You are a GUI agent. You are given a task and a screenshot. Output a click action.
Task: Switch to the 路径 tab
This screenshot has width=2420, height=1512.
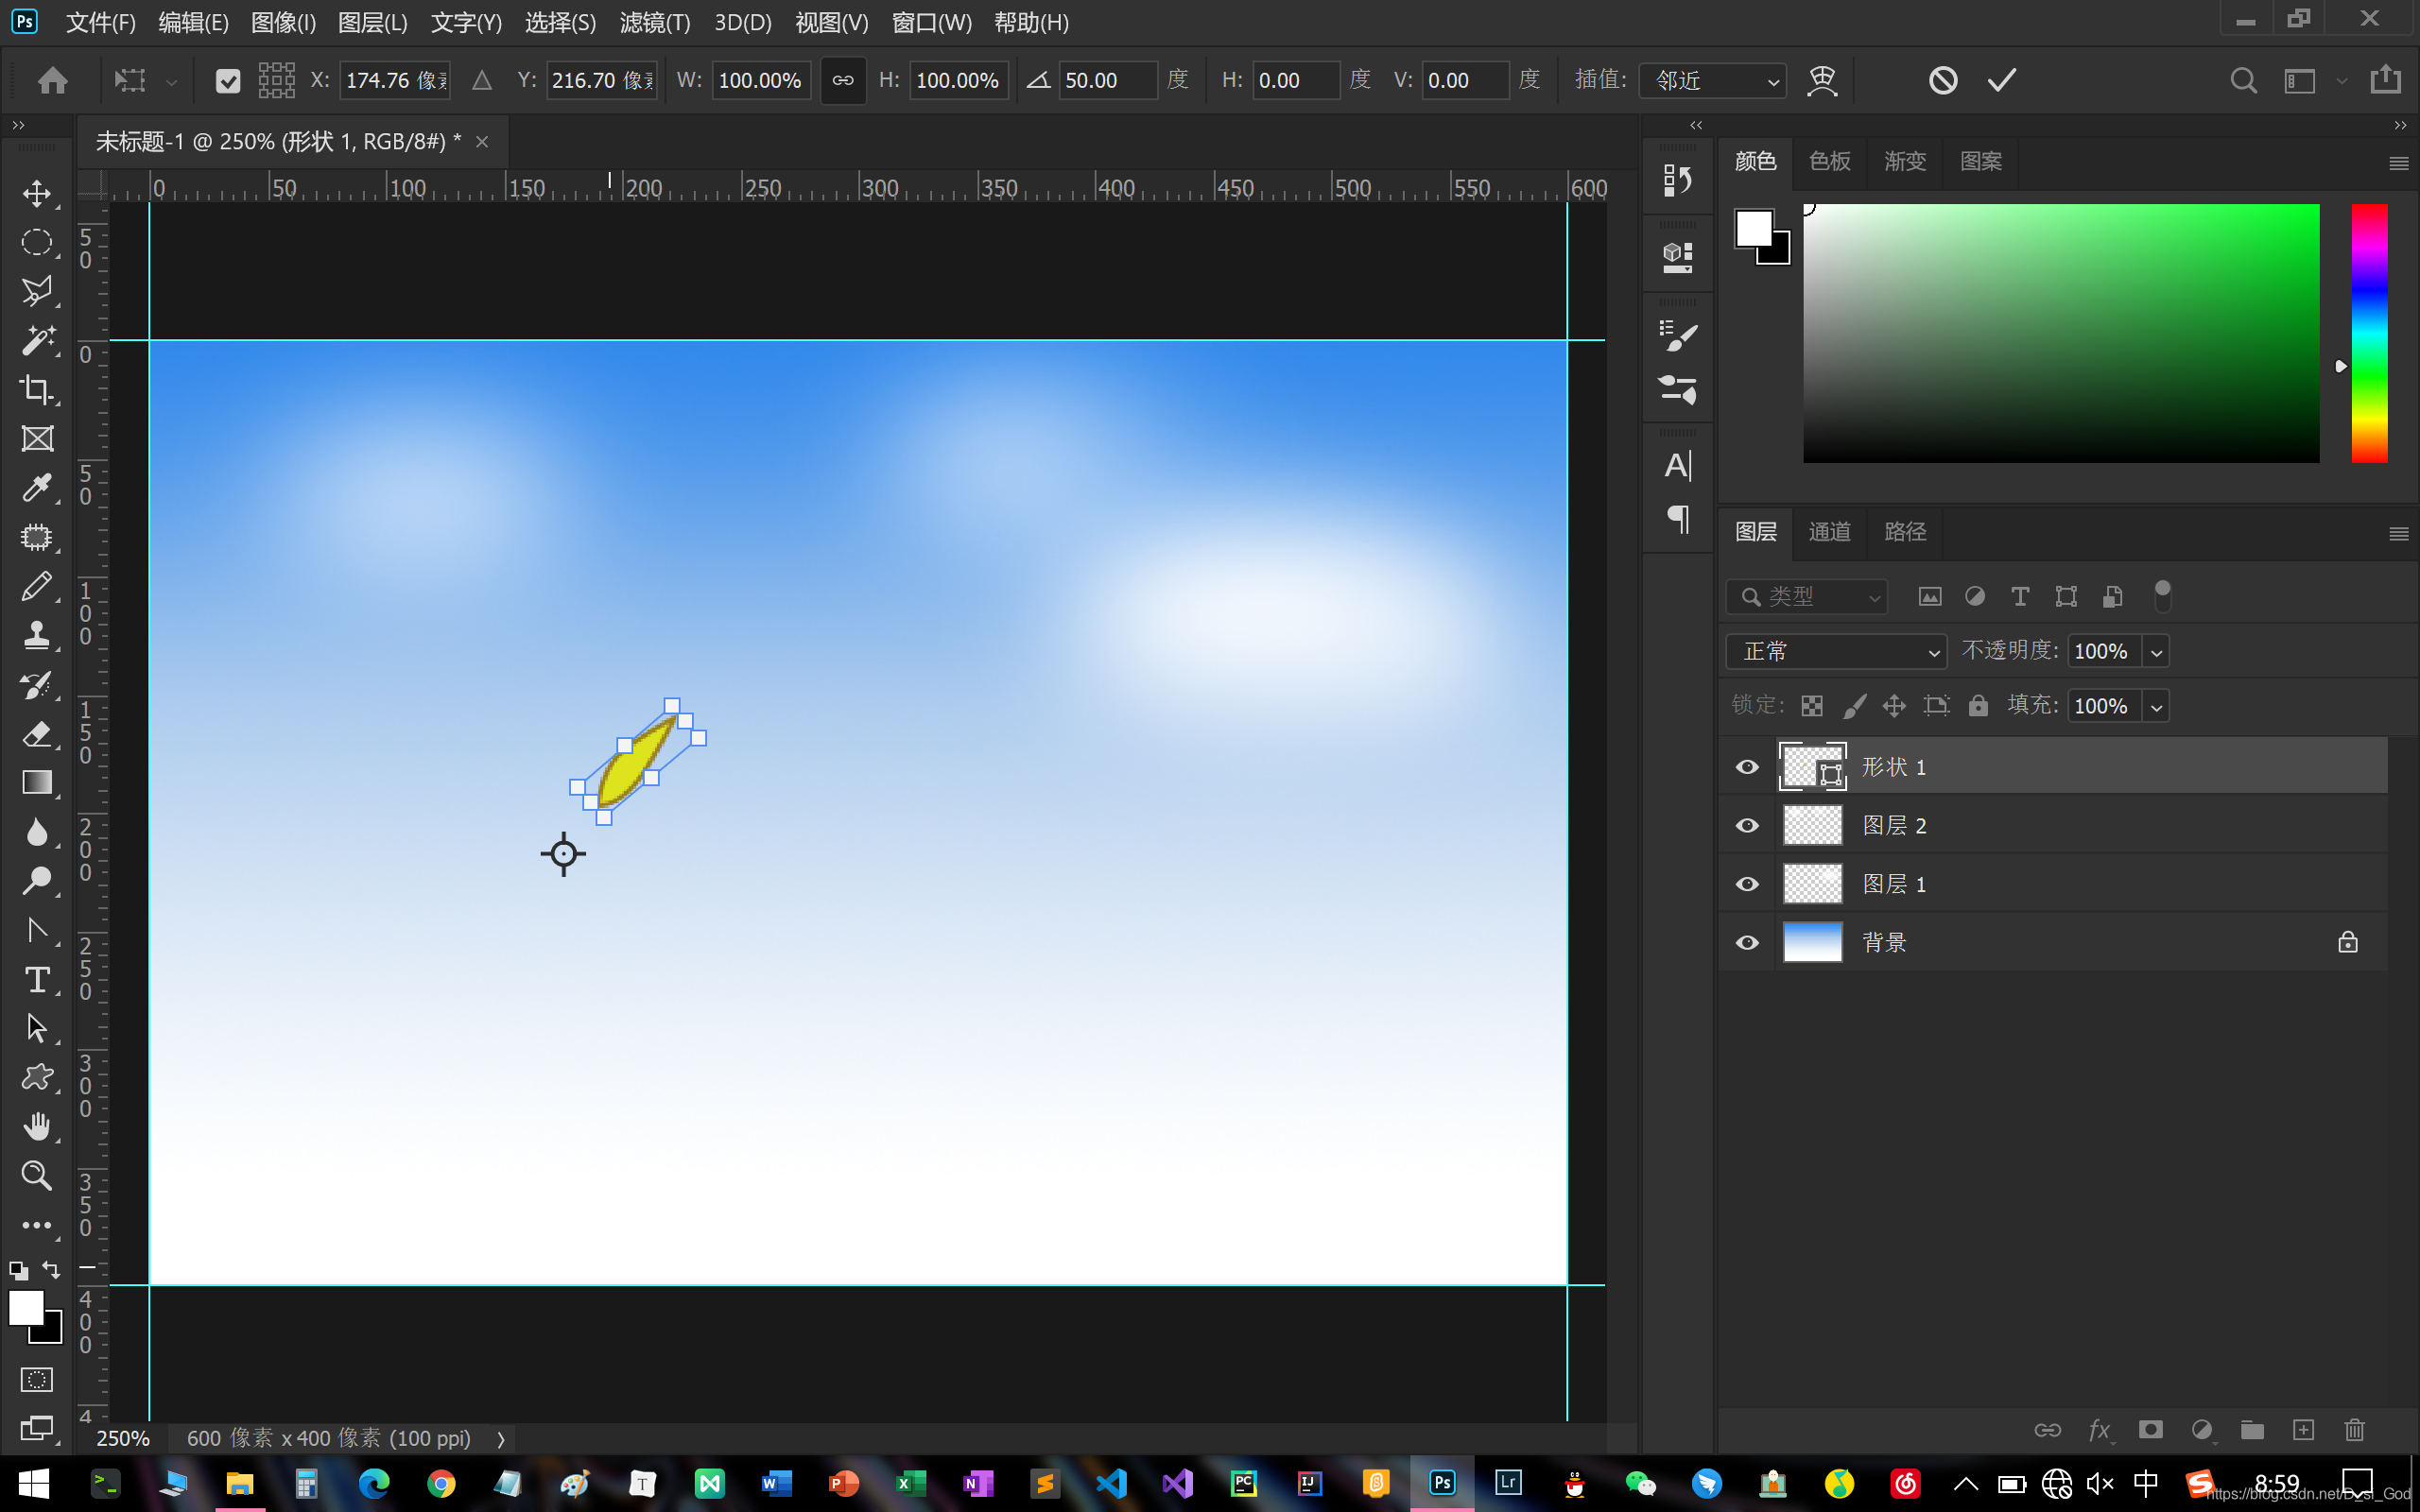click(x=1905, y=532)
